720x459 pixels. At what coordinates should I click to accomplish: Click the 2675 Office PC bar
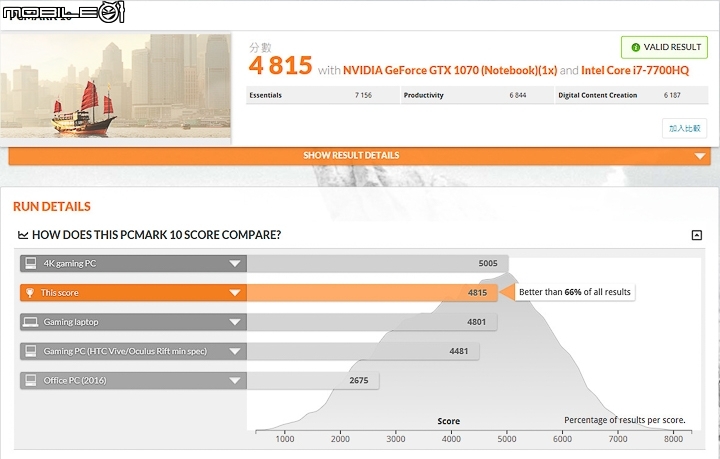[313, 381]
